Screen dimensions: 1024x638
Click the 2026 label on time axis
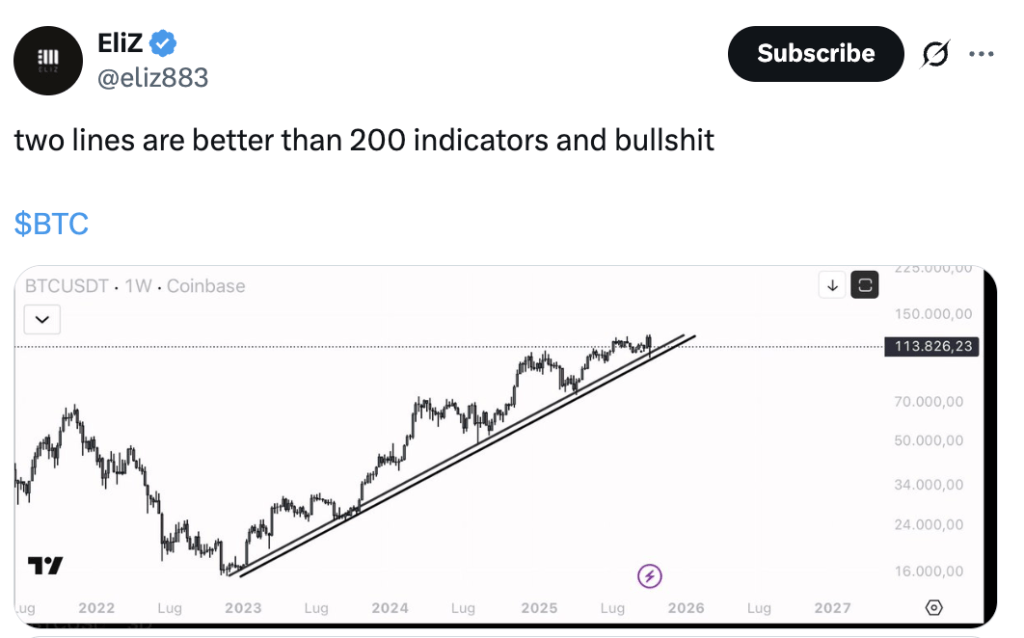pyautogui.click(x=686, y=608)
